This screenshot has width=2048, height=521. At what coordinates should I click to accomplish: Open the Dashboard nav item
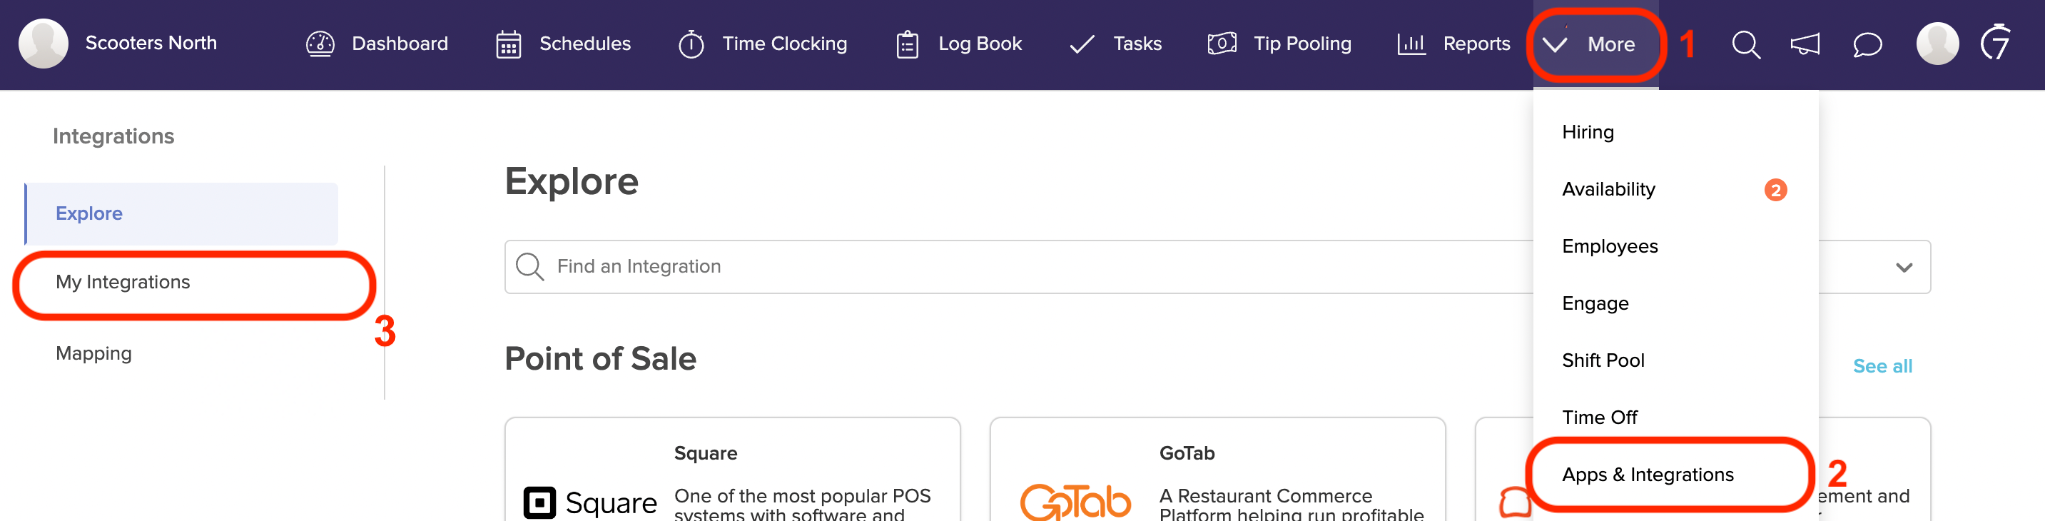pos(377,44)
